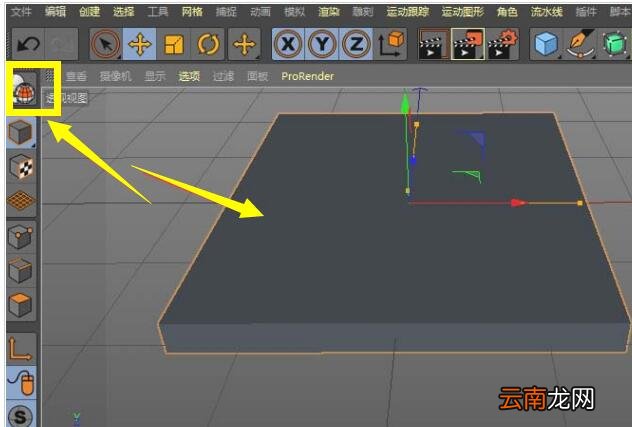Open the 动画 menu
The height and width of the screenshot is (427, 632).
coord(260,12)
